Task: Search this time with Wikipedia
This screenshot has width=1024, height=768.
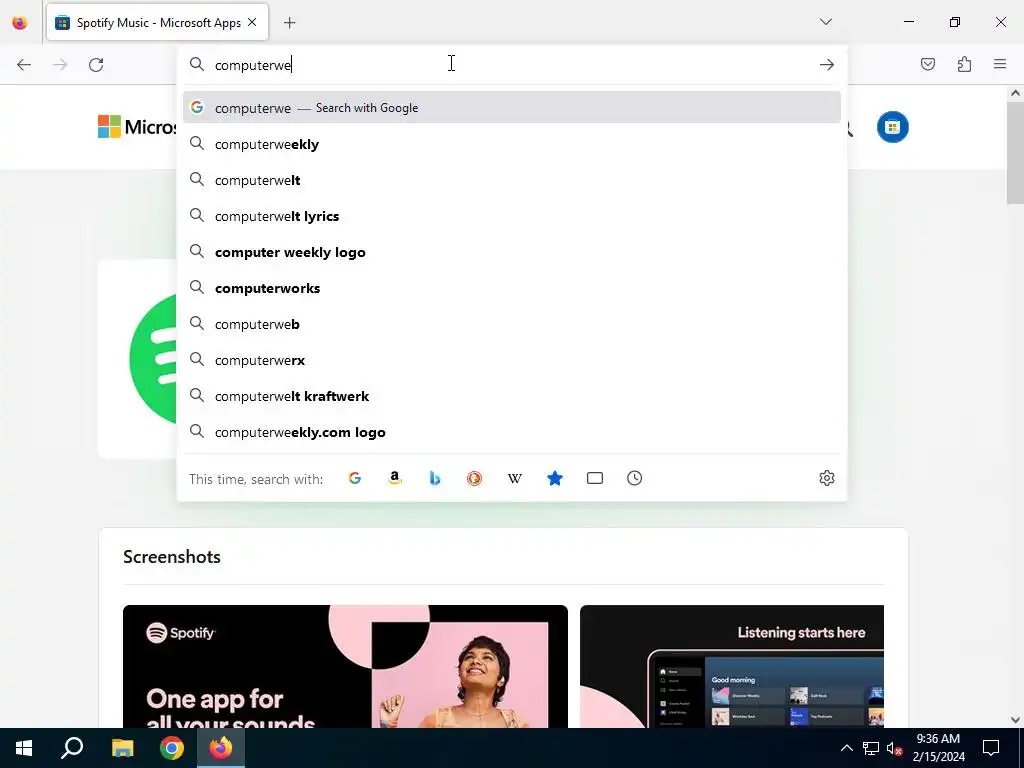Action: pyautogui.click(x=515, y=478)
